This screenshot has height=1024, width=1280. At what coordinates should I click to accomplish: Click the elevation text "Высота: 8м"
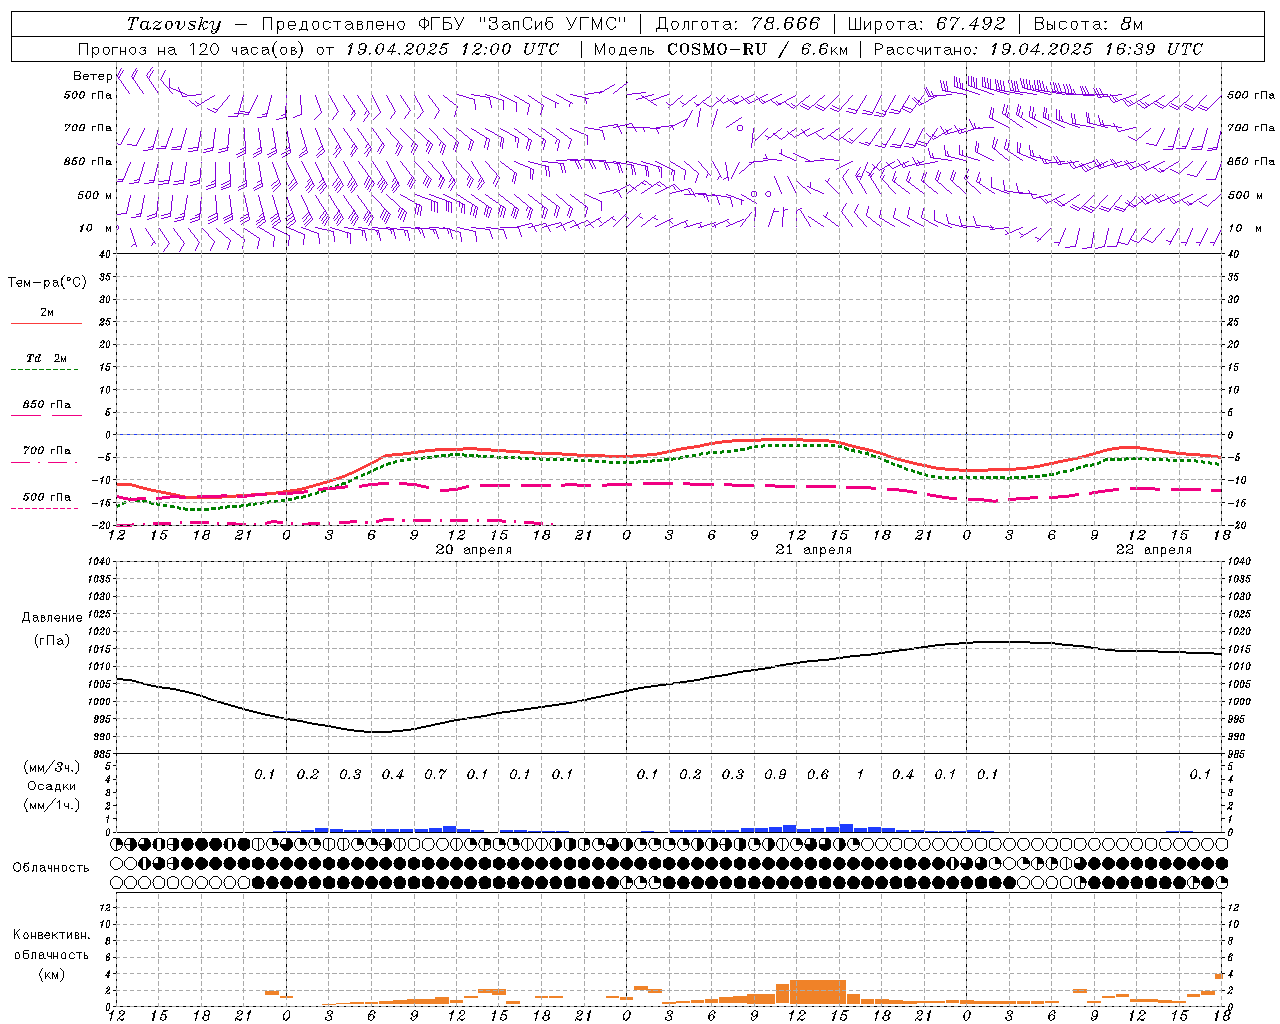pos(1088,24)
